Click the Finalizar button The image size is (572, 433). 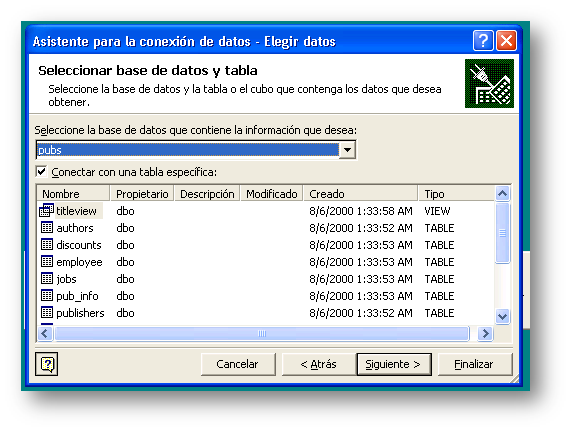[474, 364]
